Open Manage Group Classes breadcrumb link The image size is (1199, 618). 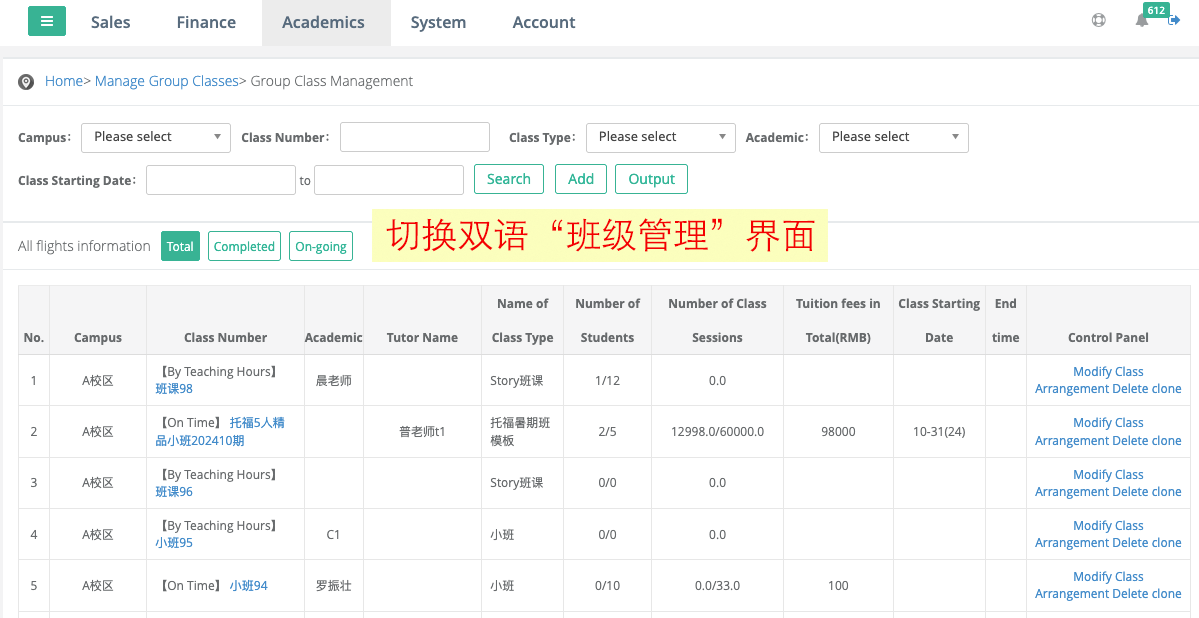pyautogui.click(x=166, y=81)
